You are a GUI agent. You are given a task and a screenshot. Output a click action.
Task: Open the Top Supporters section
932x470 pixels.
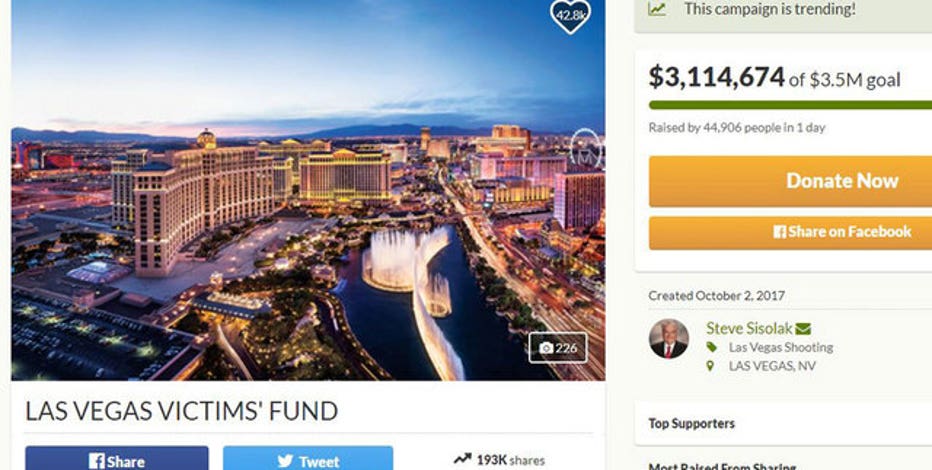(x=691, y=424)
